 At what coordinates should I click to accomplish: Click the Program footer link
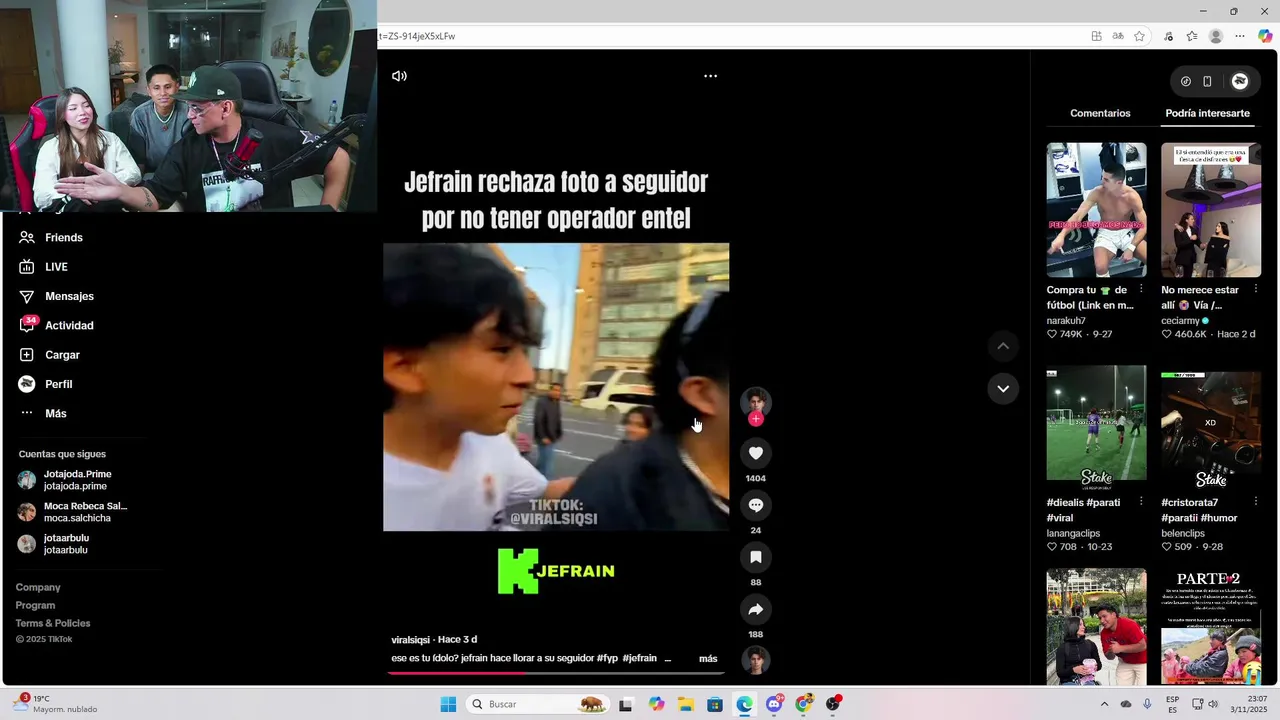point(35,605)
